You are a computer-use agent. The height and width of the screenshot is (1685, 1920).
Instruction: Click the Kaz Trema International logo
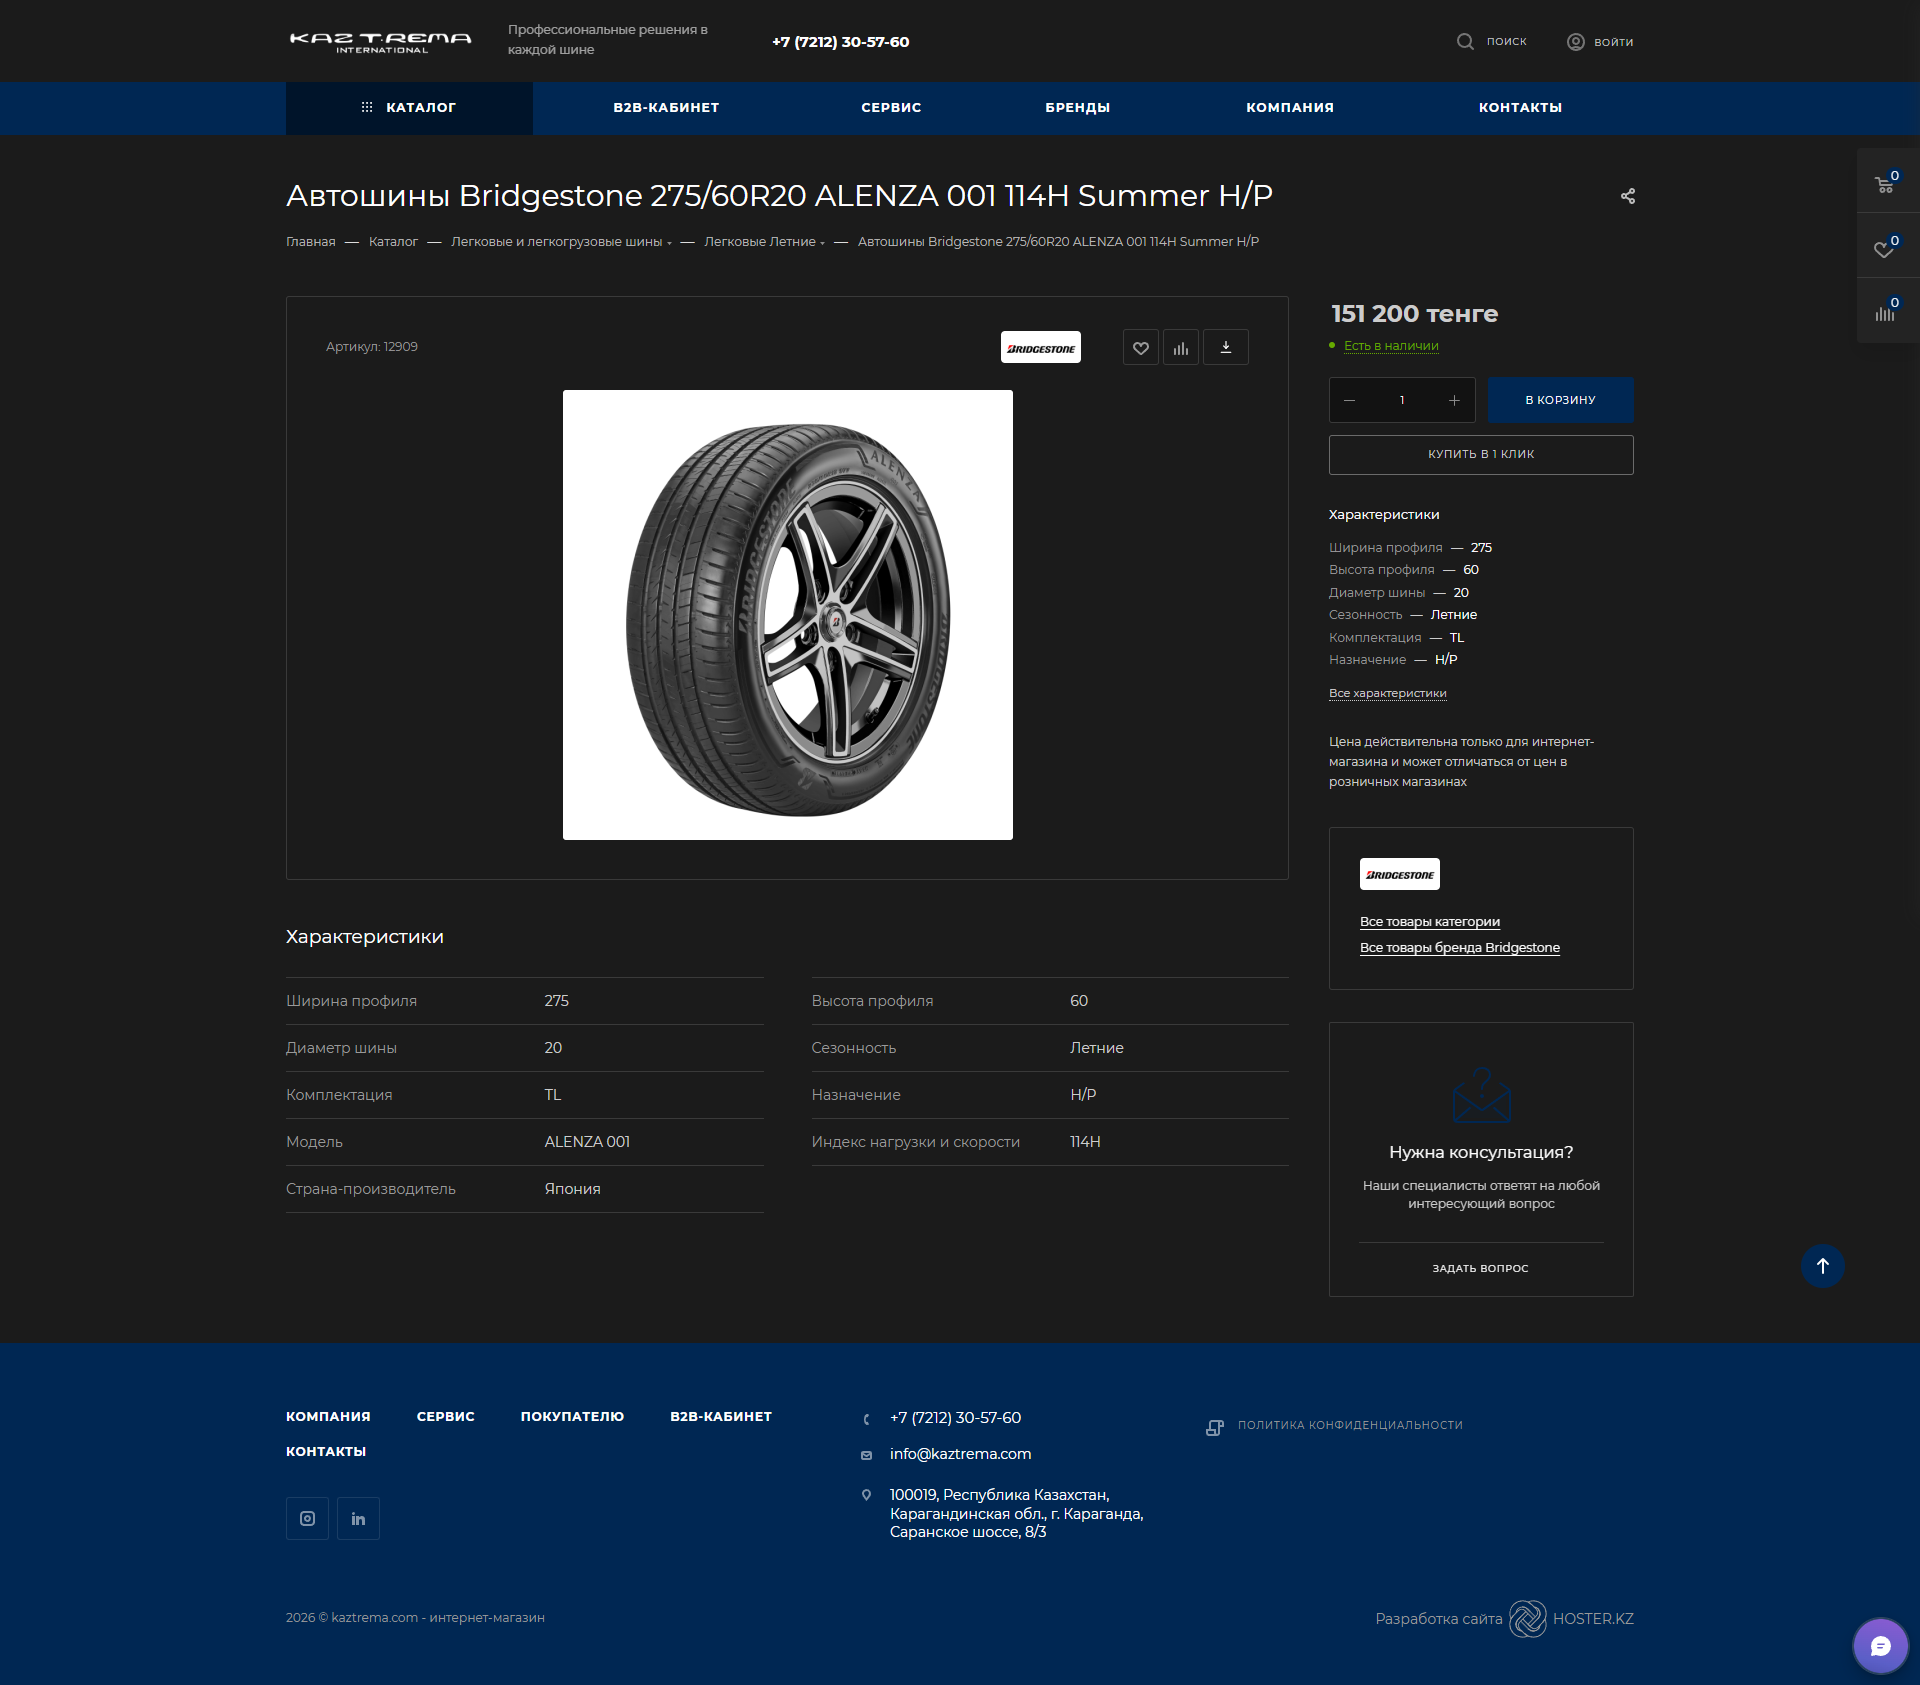380,41
